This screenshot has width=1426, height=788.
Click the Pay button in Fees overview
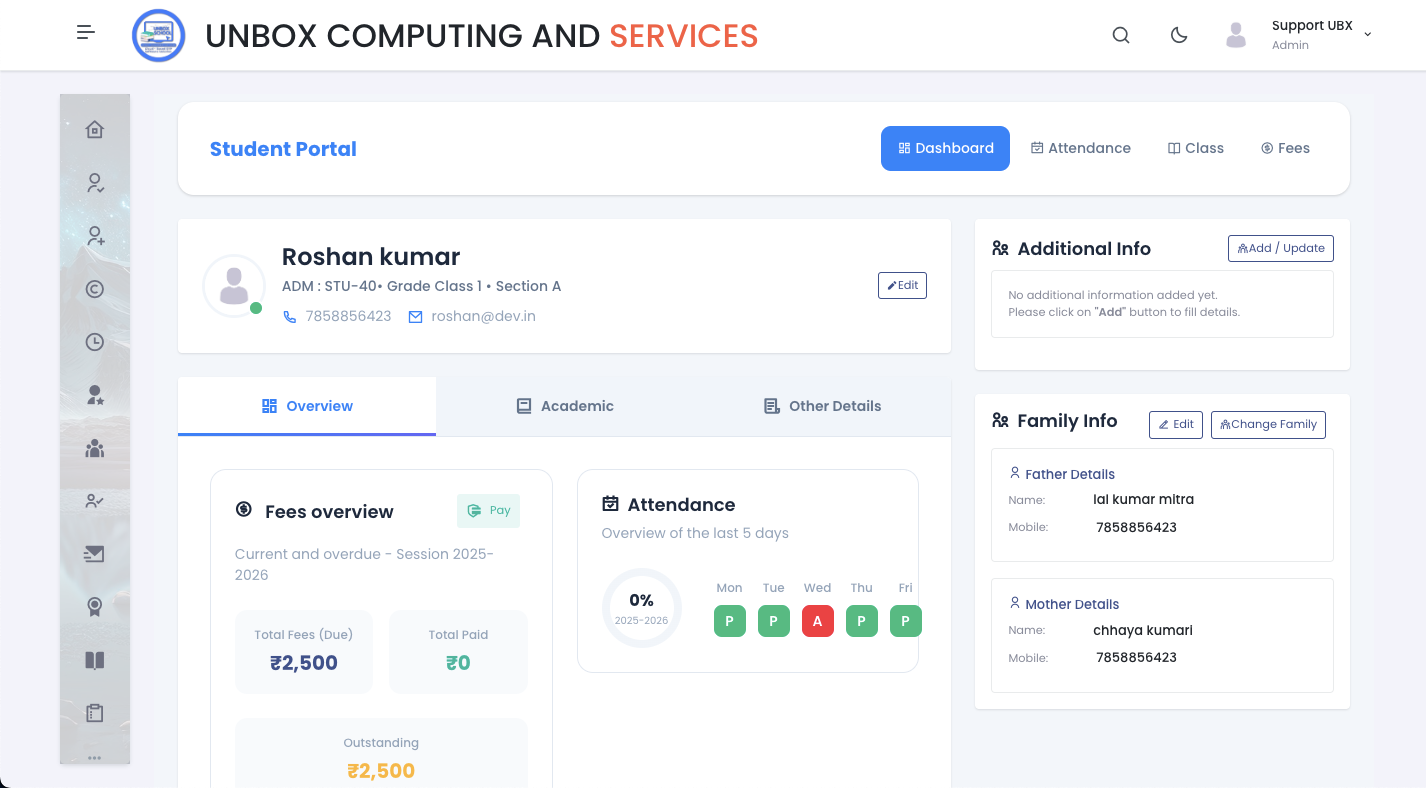pyautogui.click(x=488, y=510)
